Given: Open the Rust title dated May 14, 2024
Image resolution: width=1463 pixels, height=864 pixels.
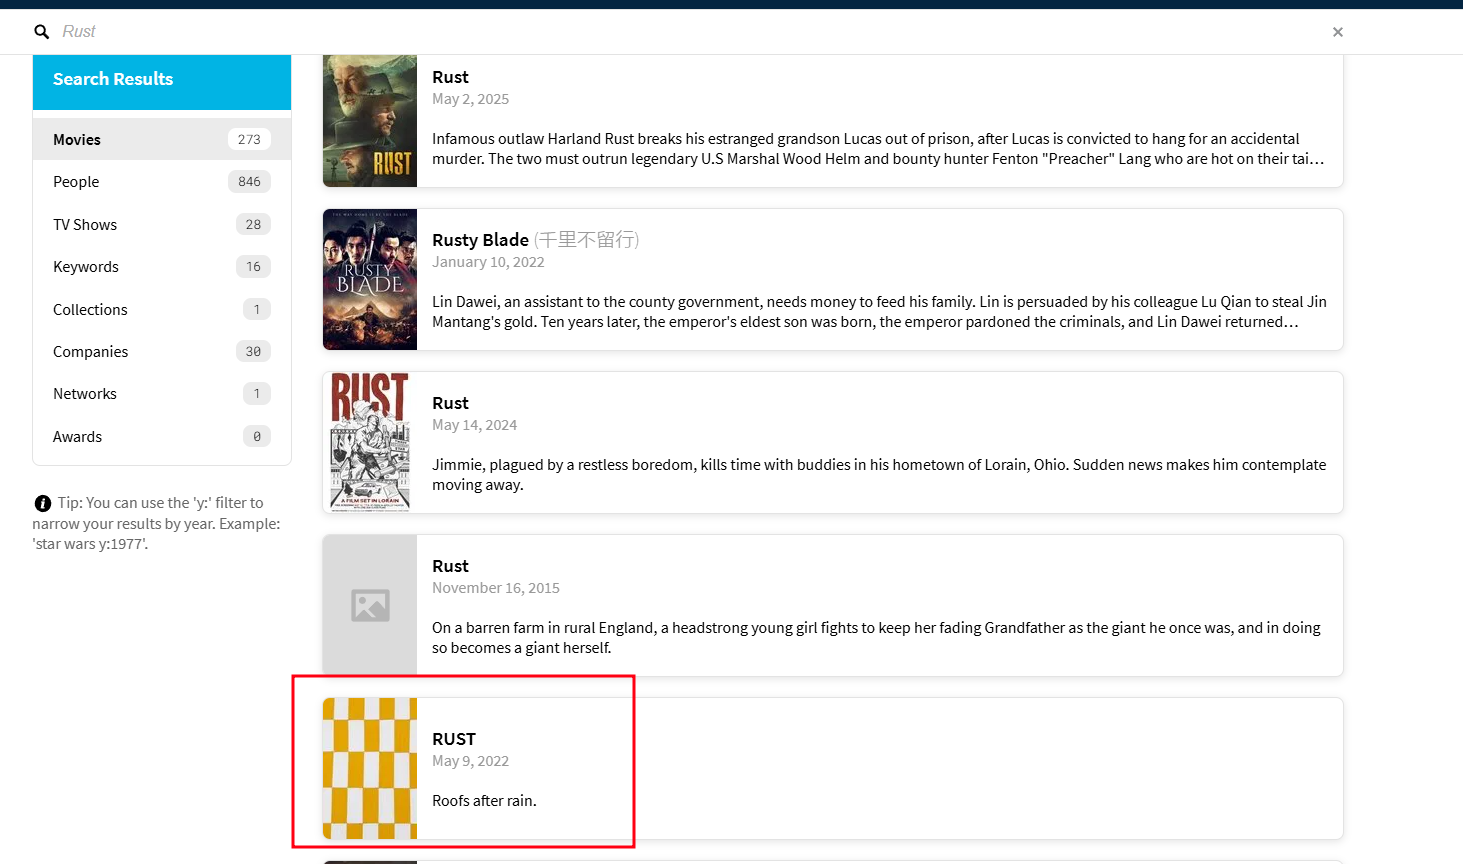Looking at the screenshot, I should click(450, 403).
